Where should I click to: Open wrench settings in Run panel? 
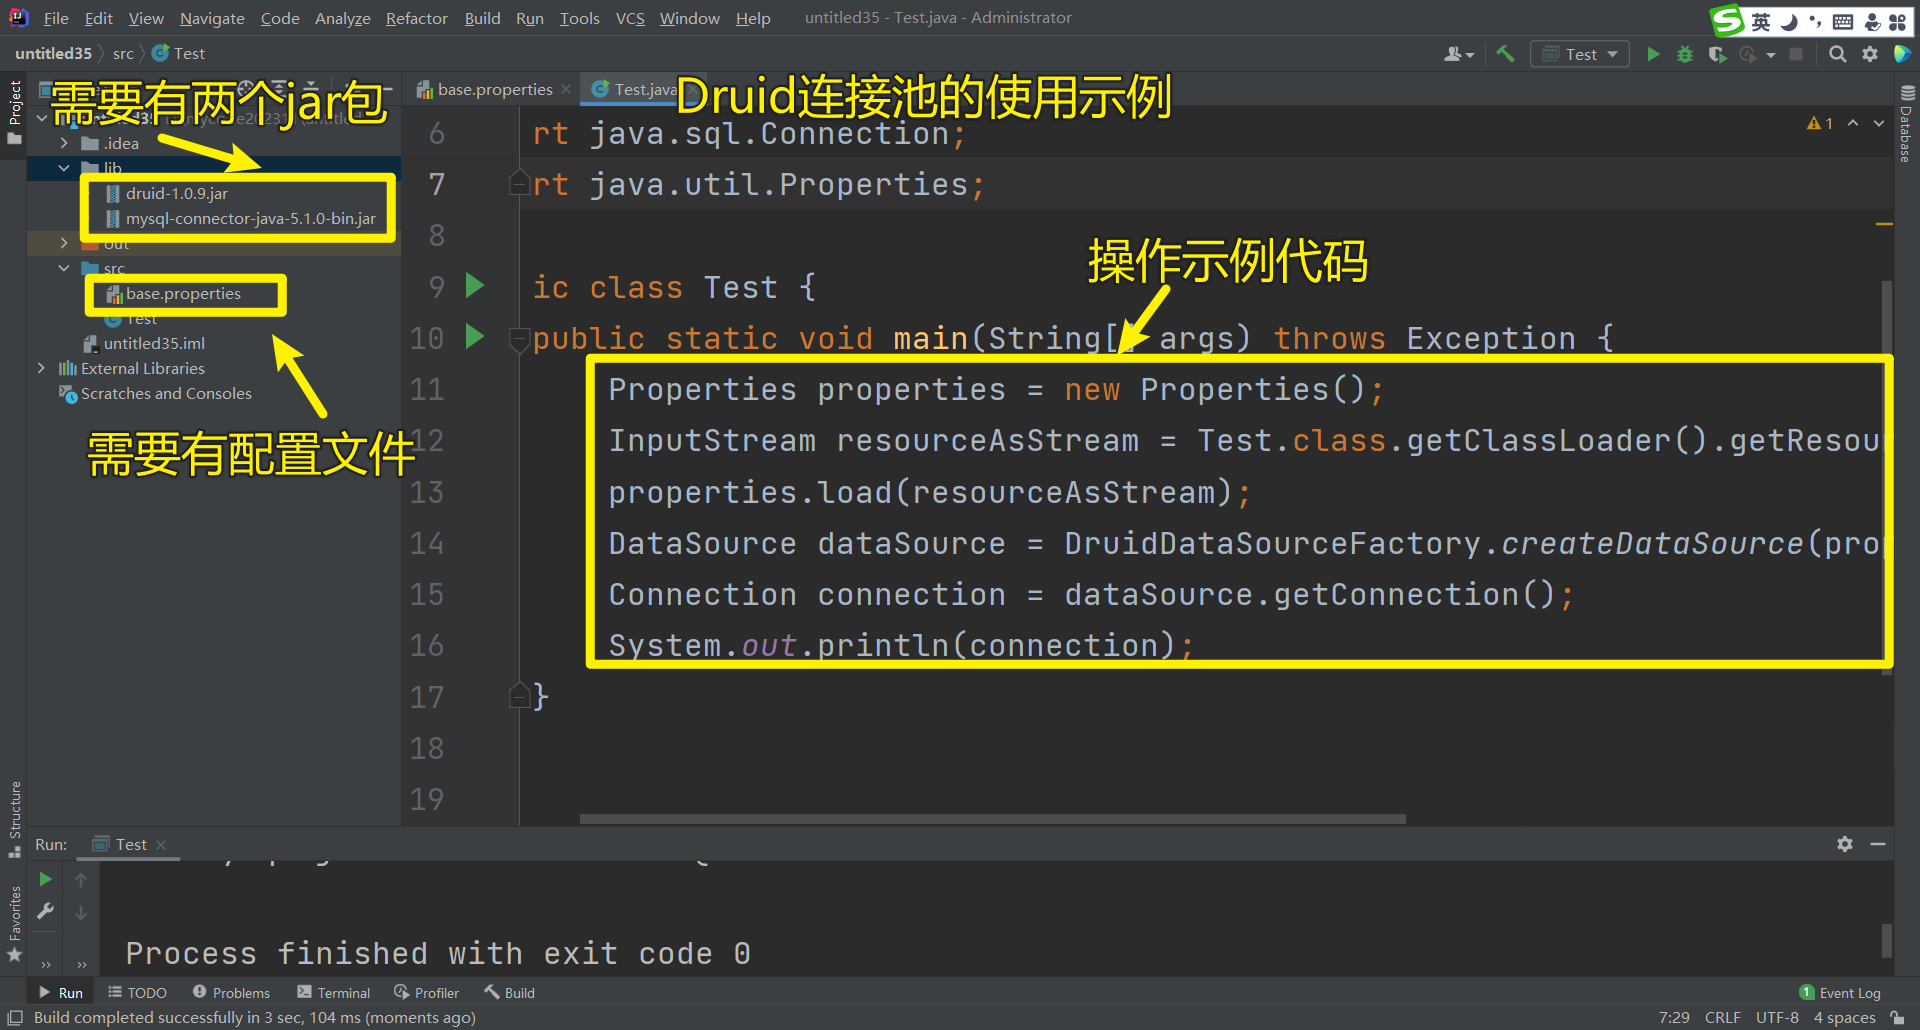click(45, 911)
